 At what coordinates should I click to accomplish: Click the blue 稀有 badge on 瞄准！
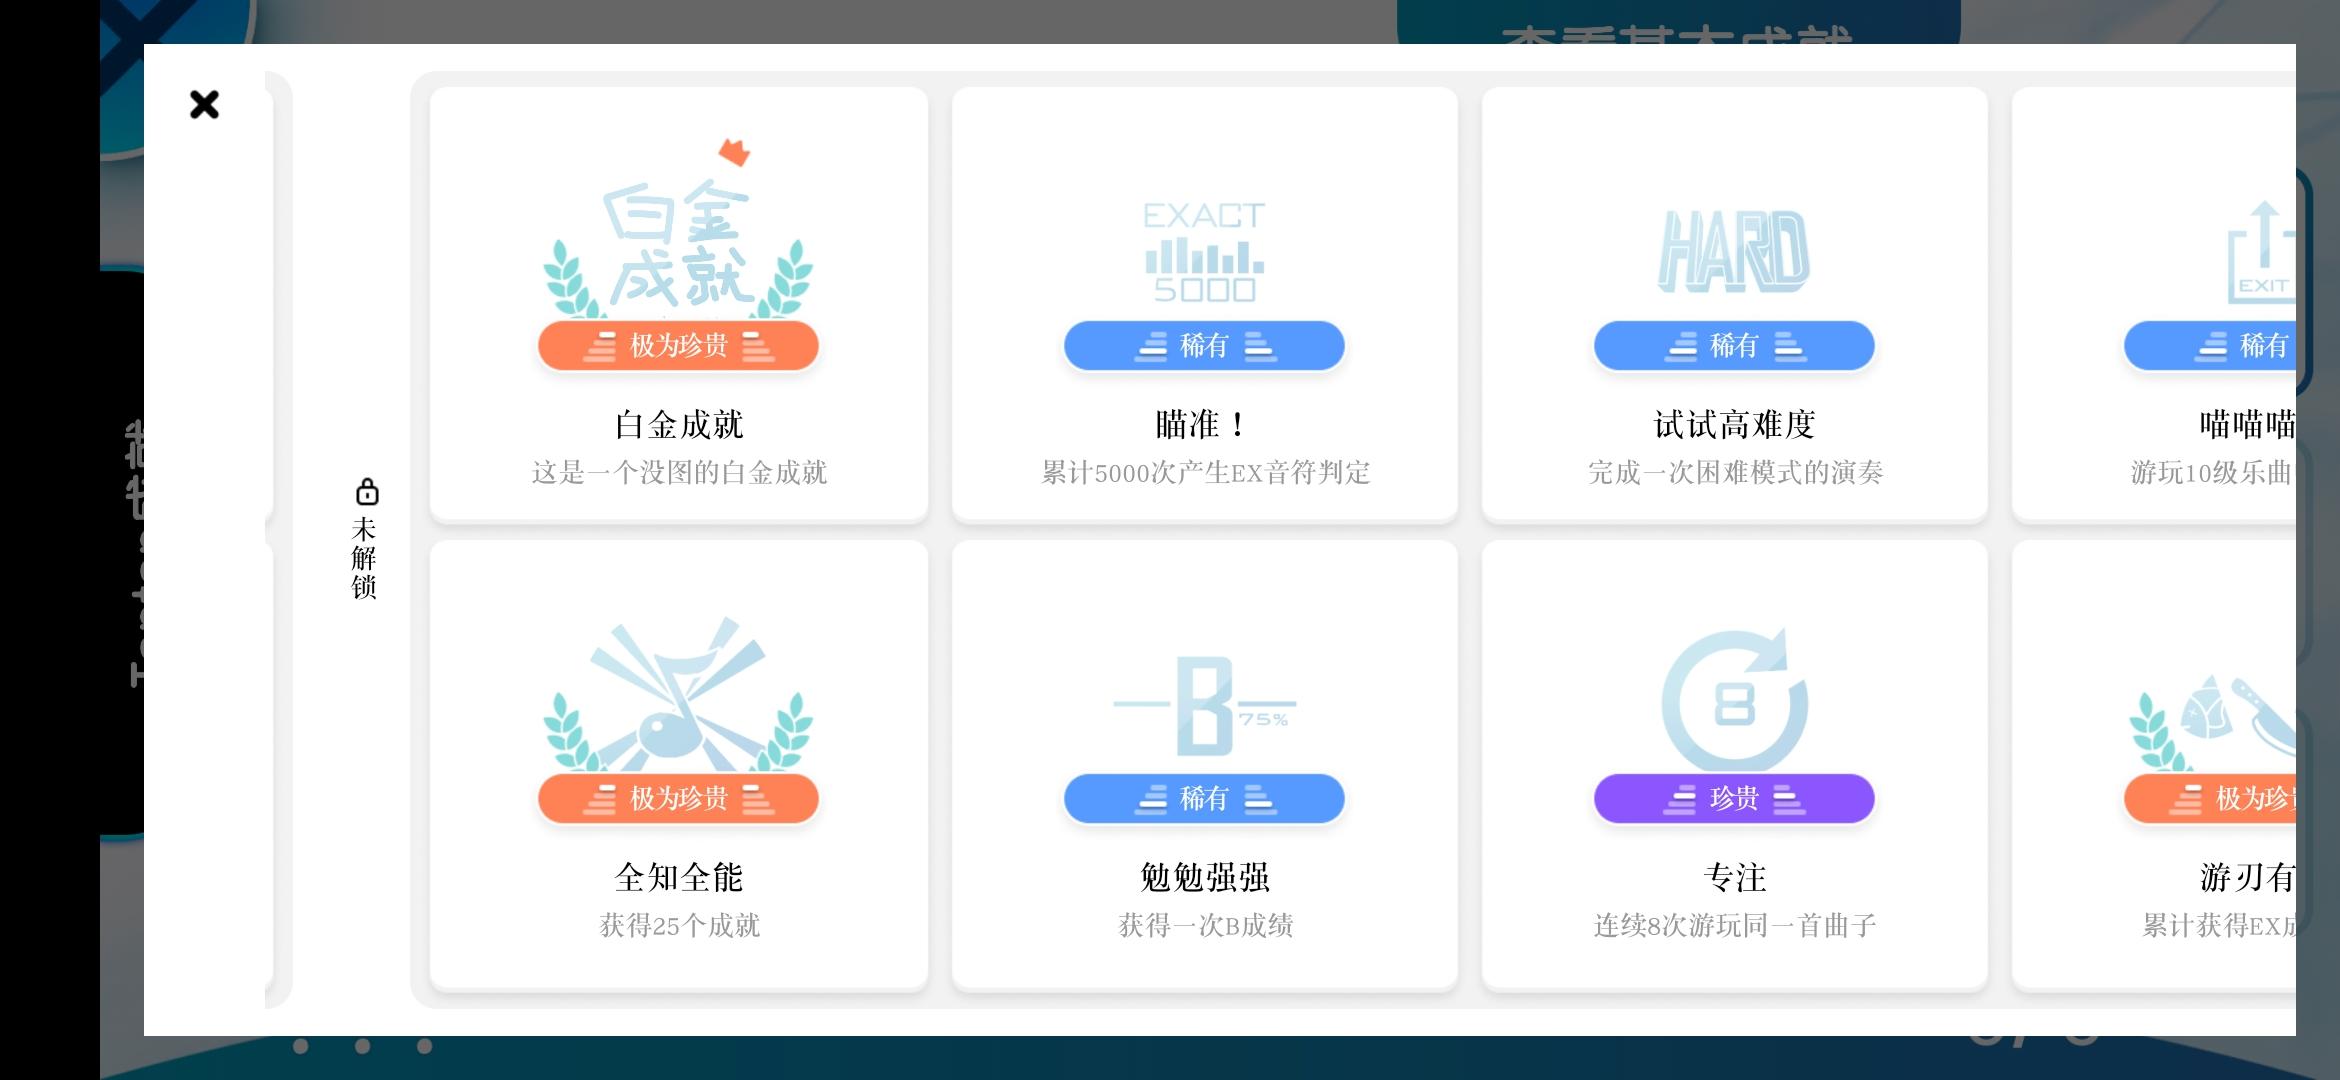click(x=1204, y=346)
